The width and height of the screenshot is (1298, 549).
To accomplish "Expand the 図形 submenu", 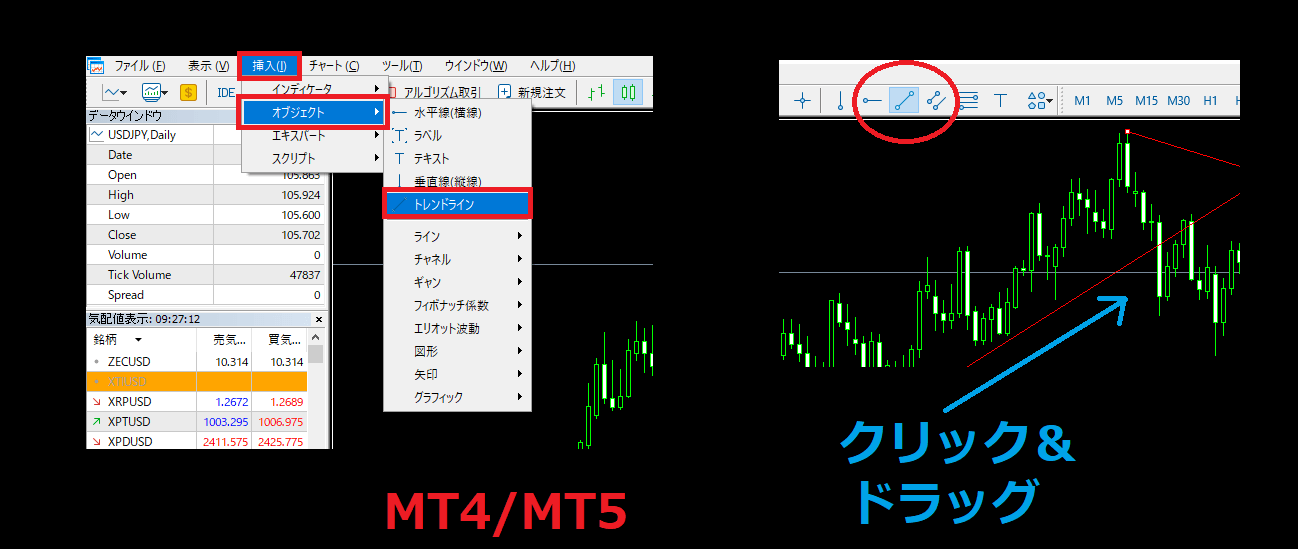I will pos(458,351).
